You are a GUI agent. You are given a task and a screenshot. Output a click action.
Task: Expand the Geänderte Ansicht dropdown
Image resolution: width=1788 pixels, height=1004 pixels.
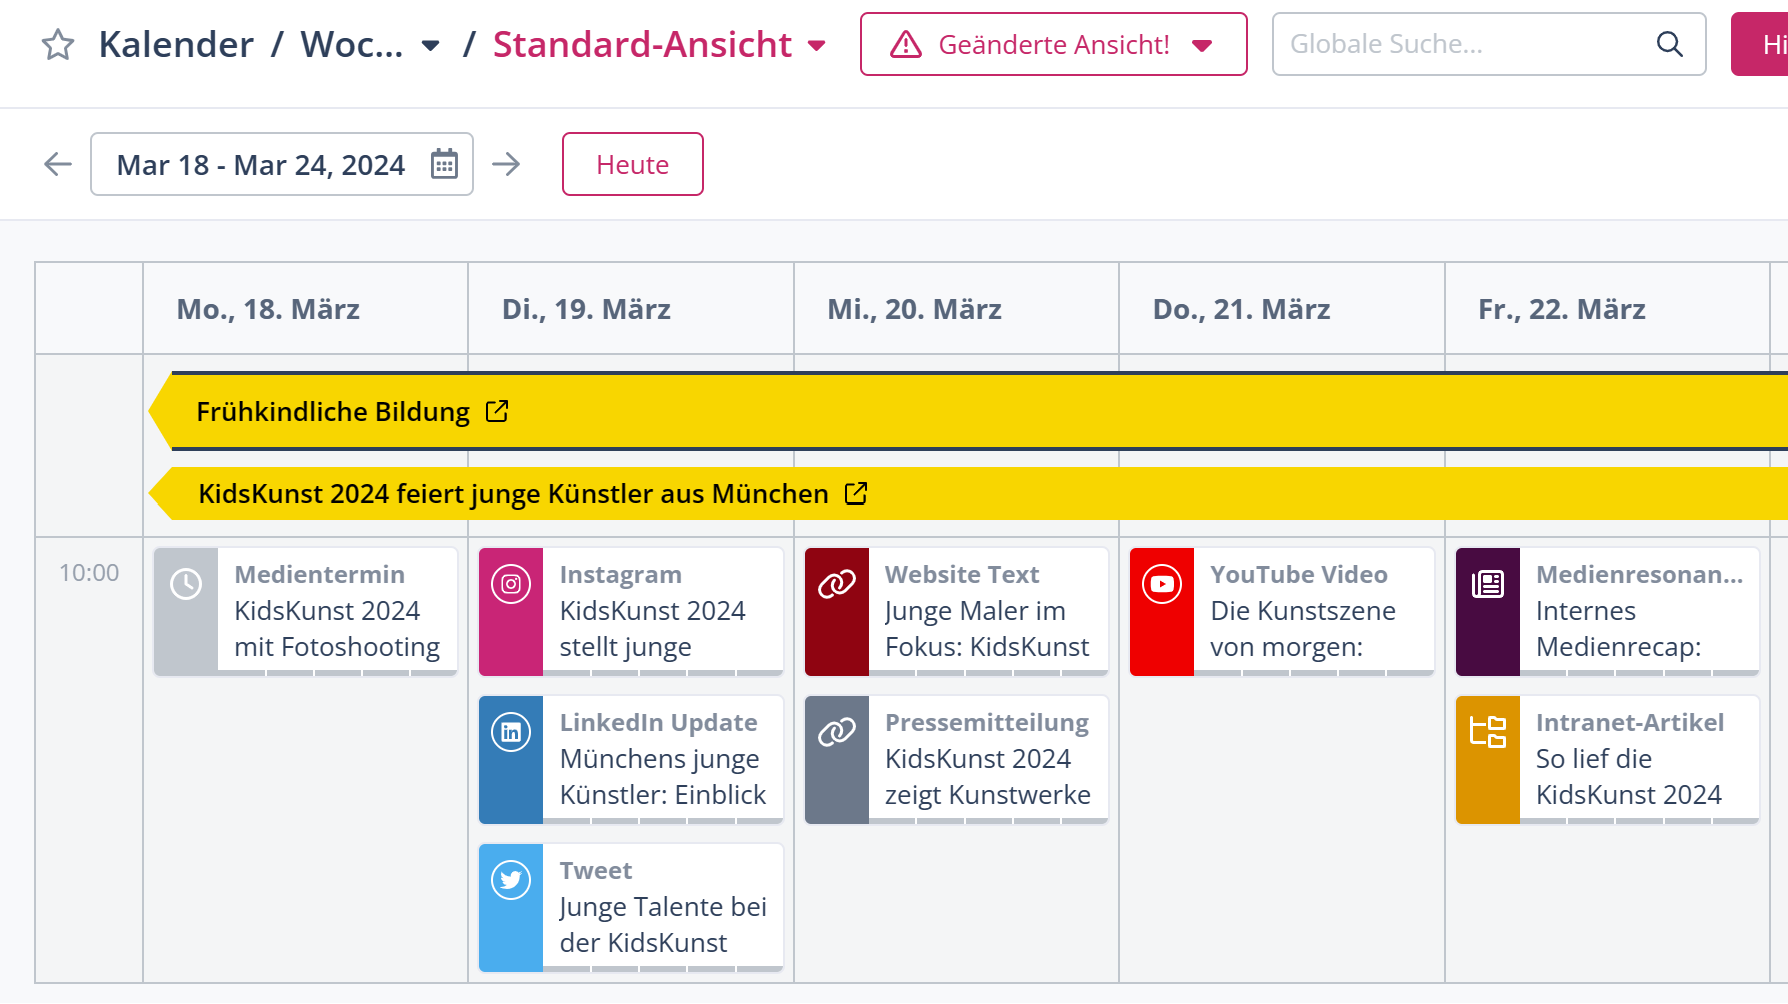[x=1202, y=44]
